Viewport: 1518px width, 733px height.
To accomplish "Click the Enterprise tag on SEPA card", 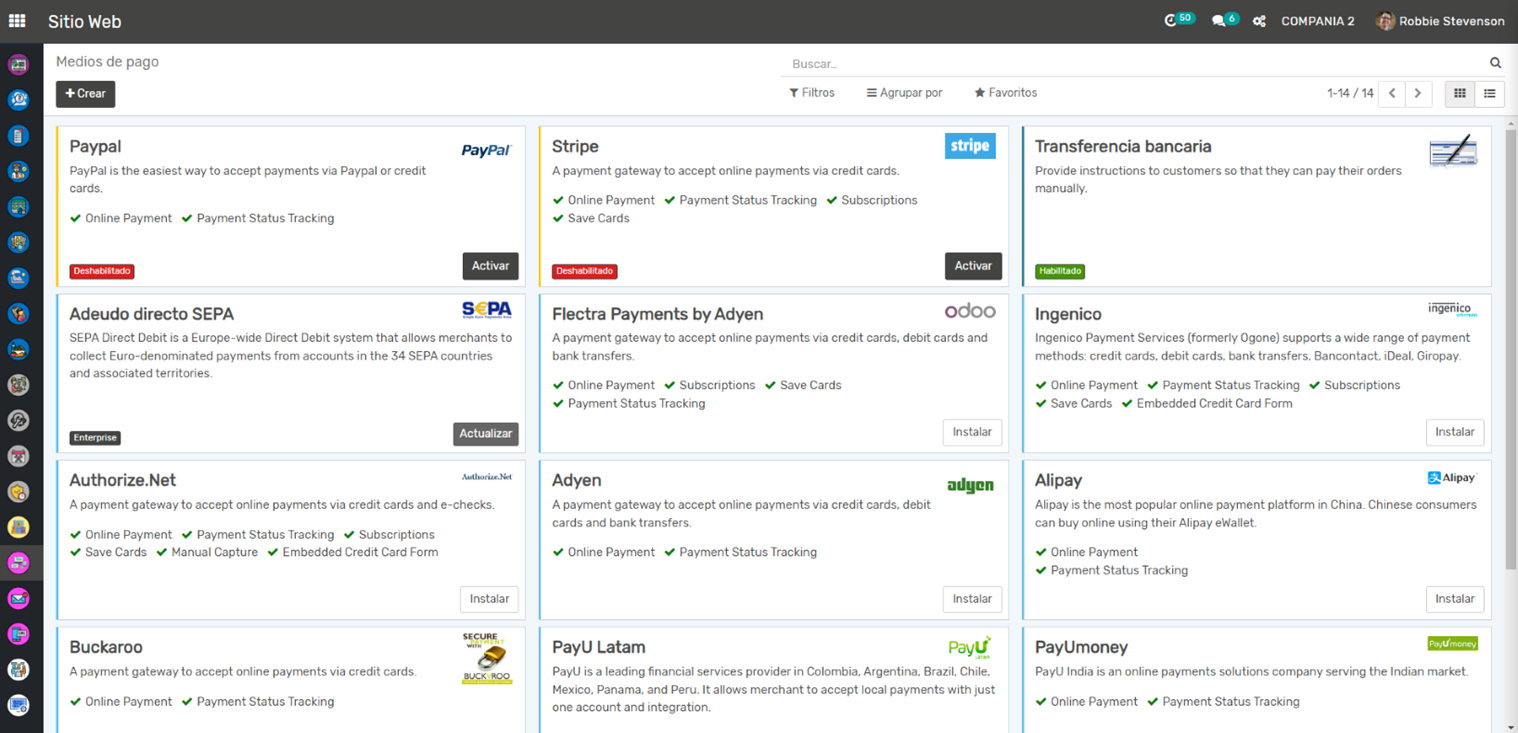I will pos(95,438).
